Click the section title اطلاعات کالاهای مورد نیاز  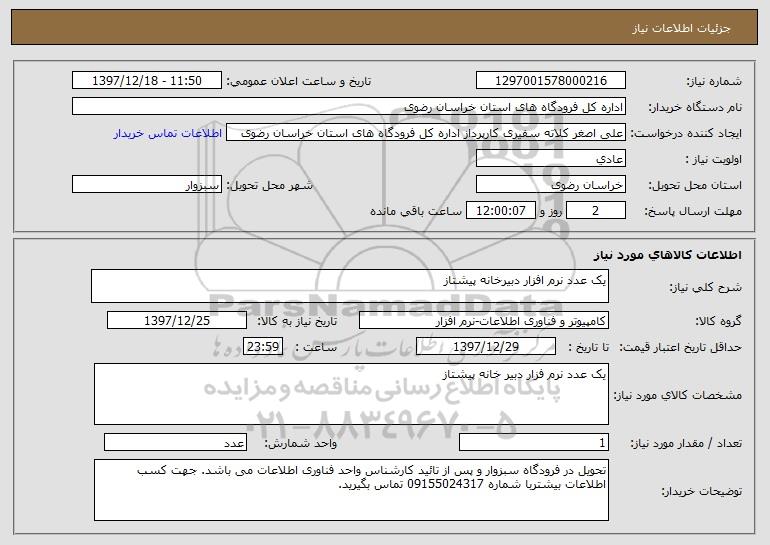coord(667,255)
